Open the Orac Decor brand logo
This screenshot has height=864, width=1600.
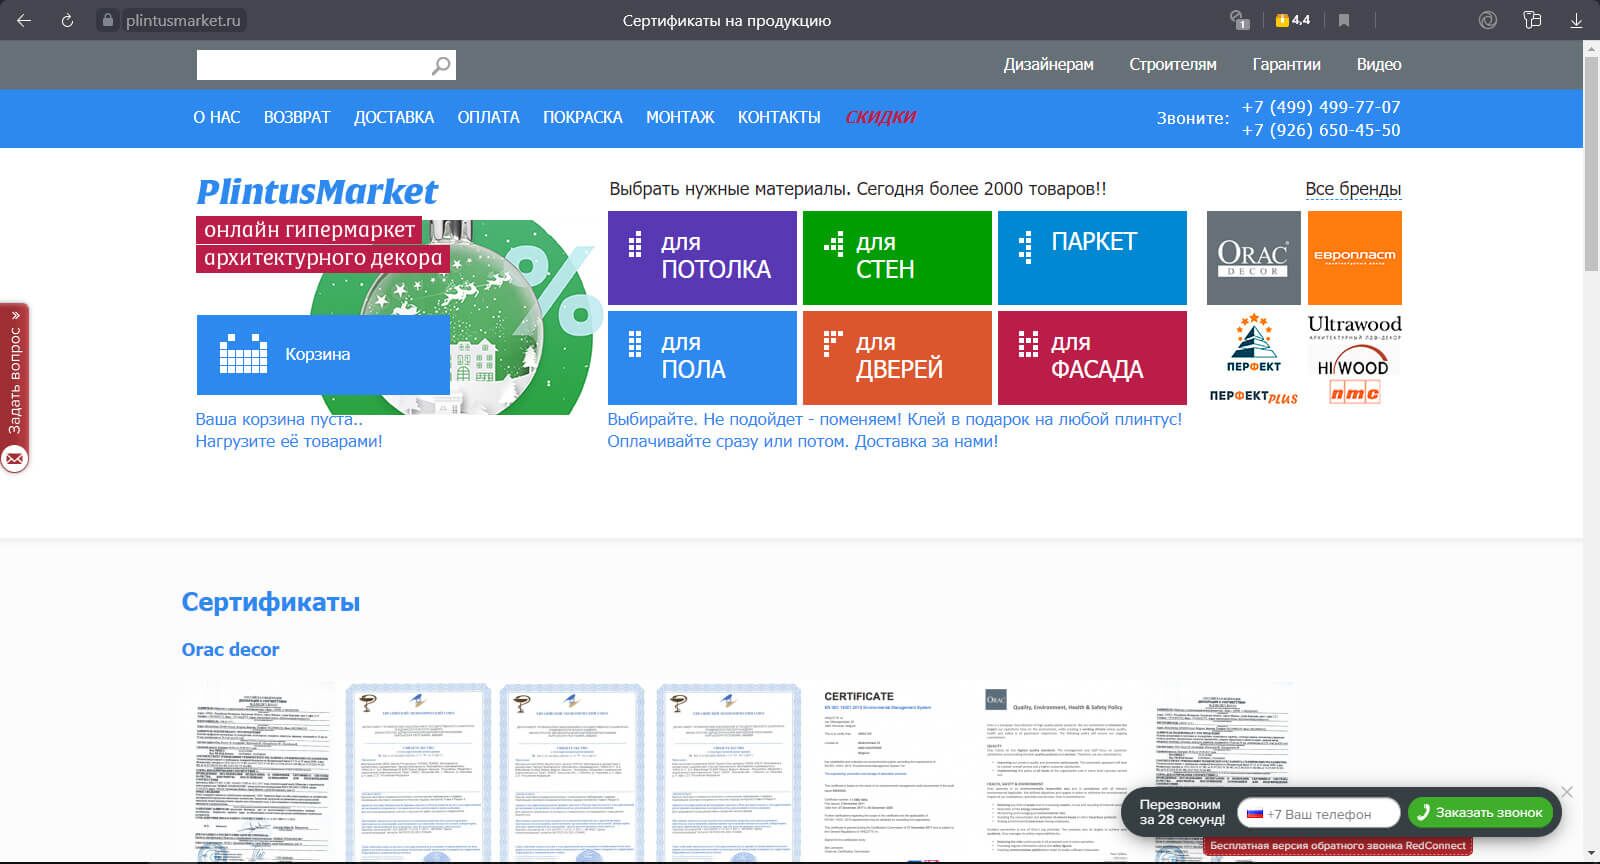[1253, 258]
